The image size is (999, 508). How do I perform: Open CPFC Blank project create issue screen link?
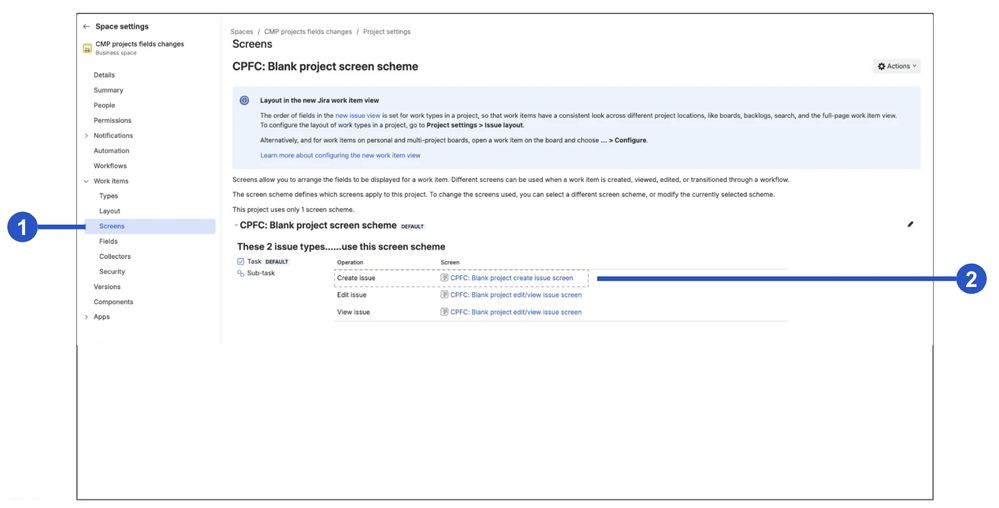coord(512,278)
